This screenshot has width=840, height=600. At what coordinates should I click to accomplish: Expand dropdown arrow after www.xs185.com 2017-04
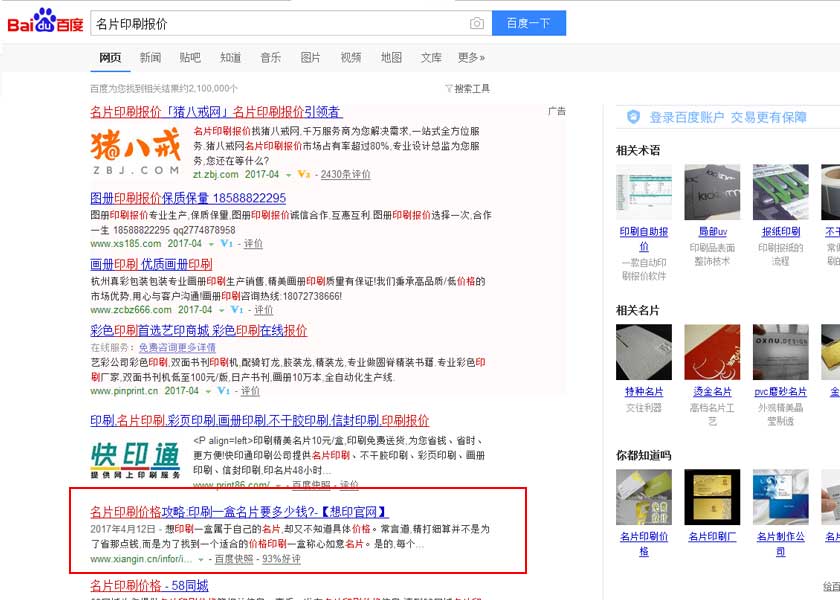coord(211,244)
